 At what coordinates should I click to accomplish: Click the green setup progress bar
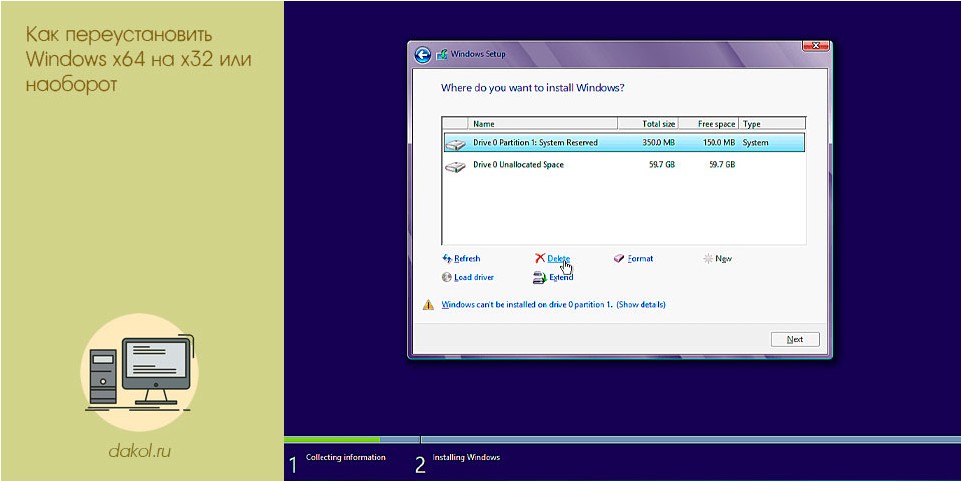[332, 439]
